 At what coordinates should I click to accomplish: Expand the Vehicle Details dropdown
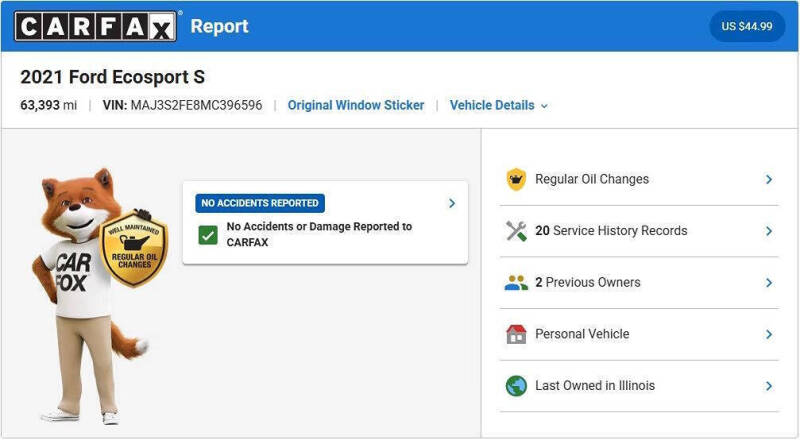tap(498, 105)
